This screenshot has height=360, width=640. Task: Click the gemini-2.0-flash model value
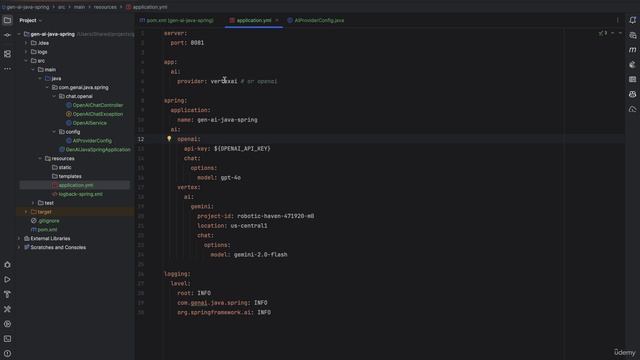click(260, 254)
